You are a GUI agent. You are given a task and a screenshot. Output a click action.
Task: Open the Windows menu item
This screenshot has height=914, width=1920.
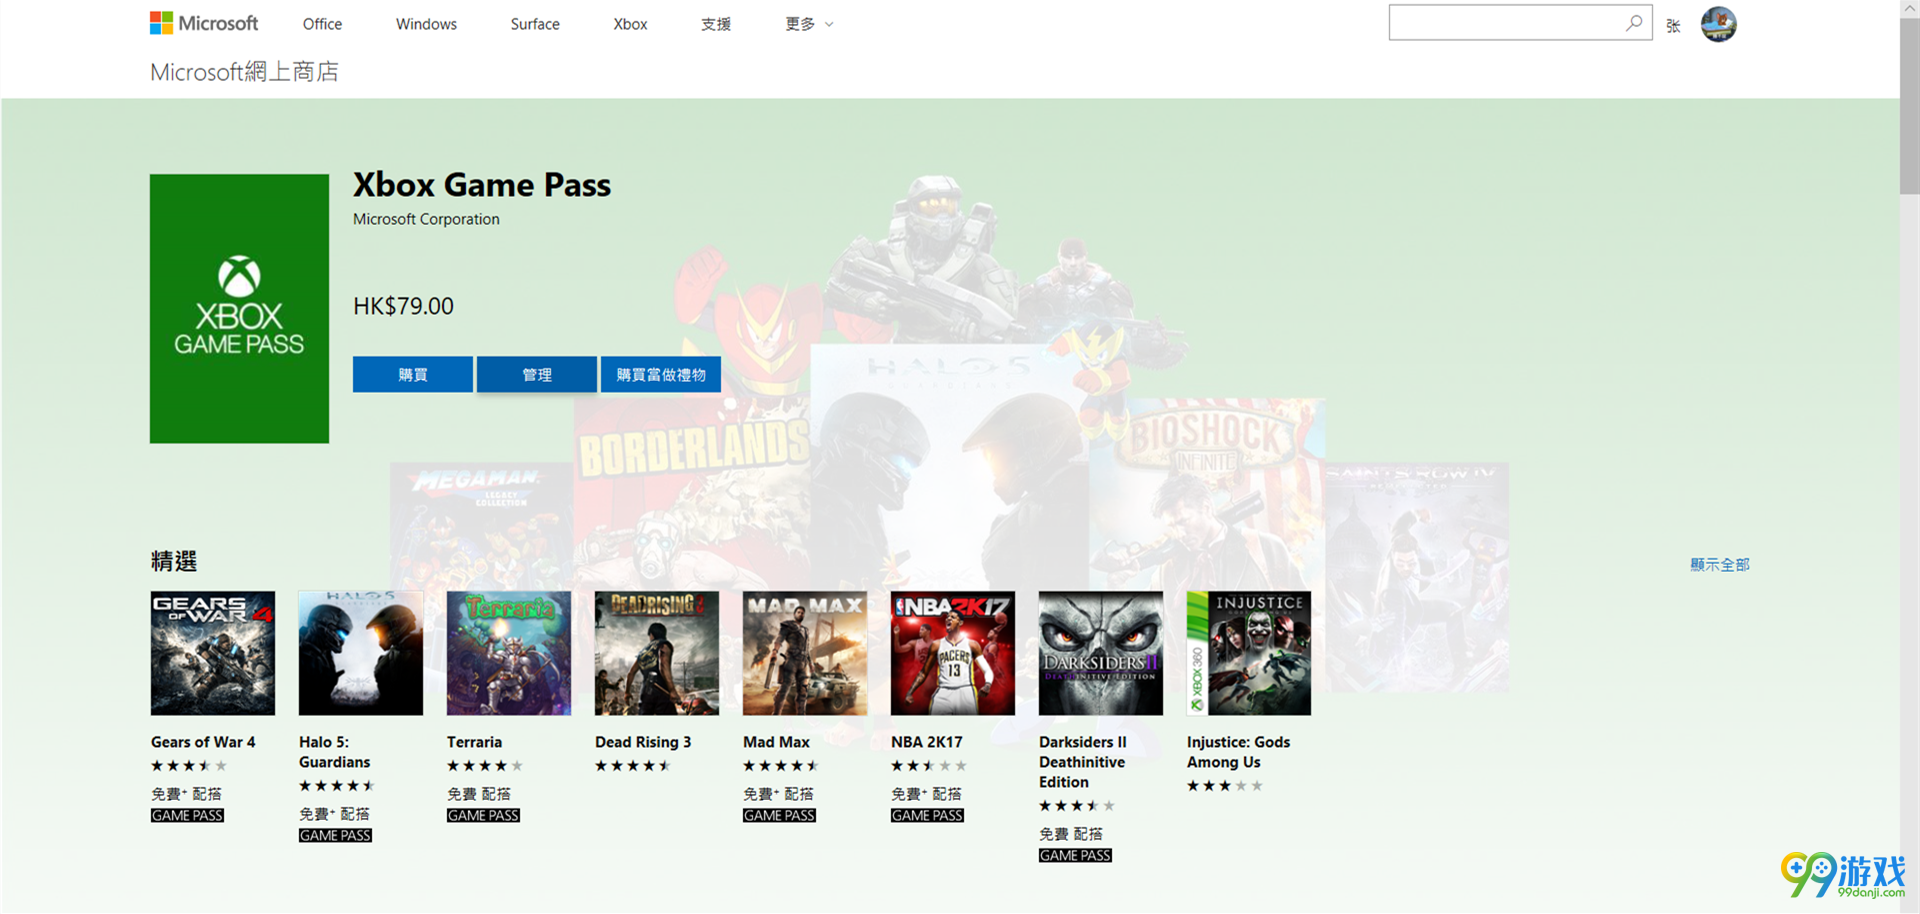coord(426,24)
